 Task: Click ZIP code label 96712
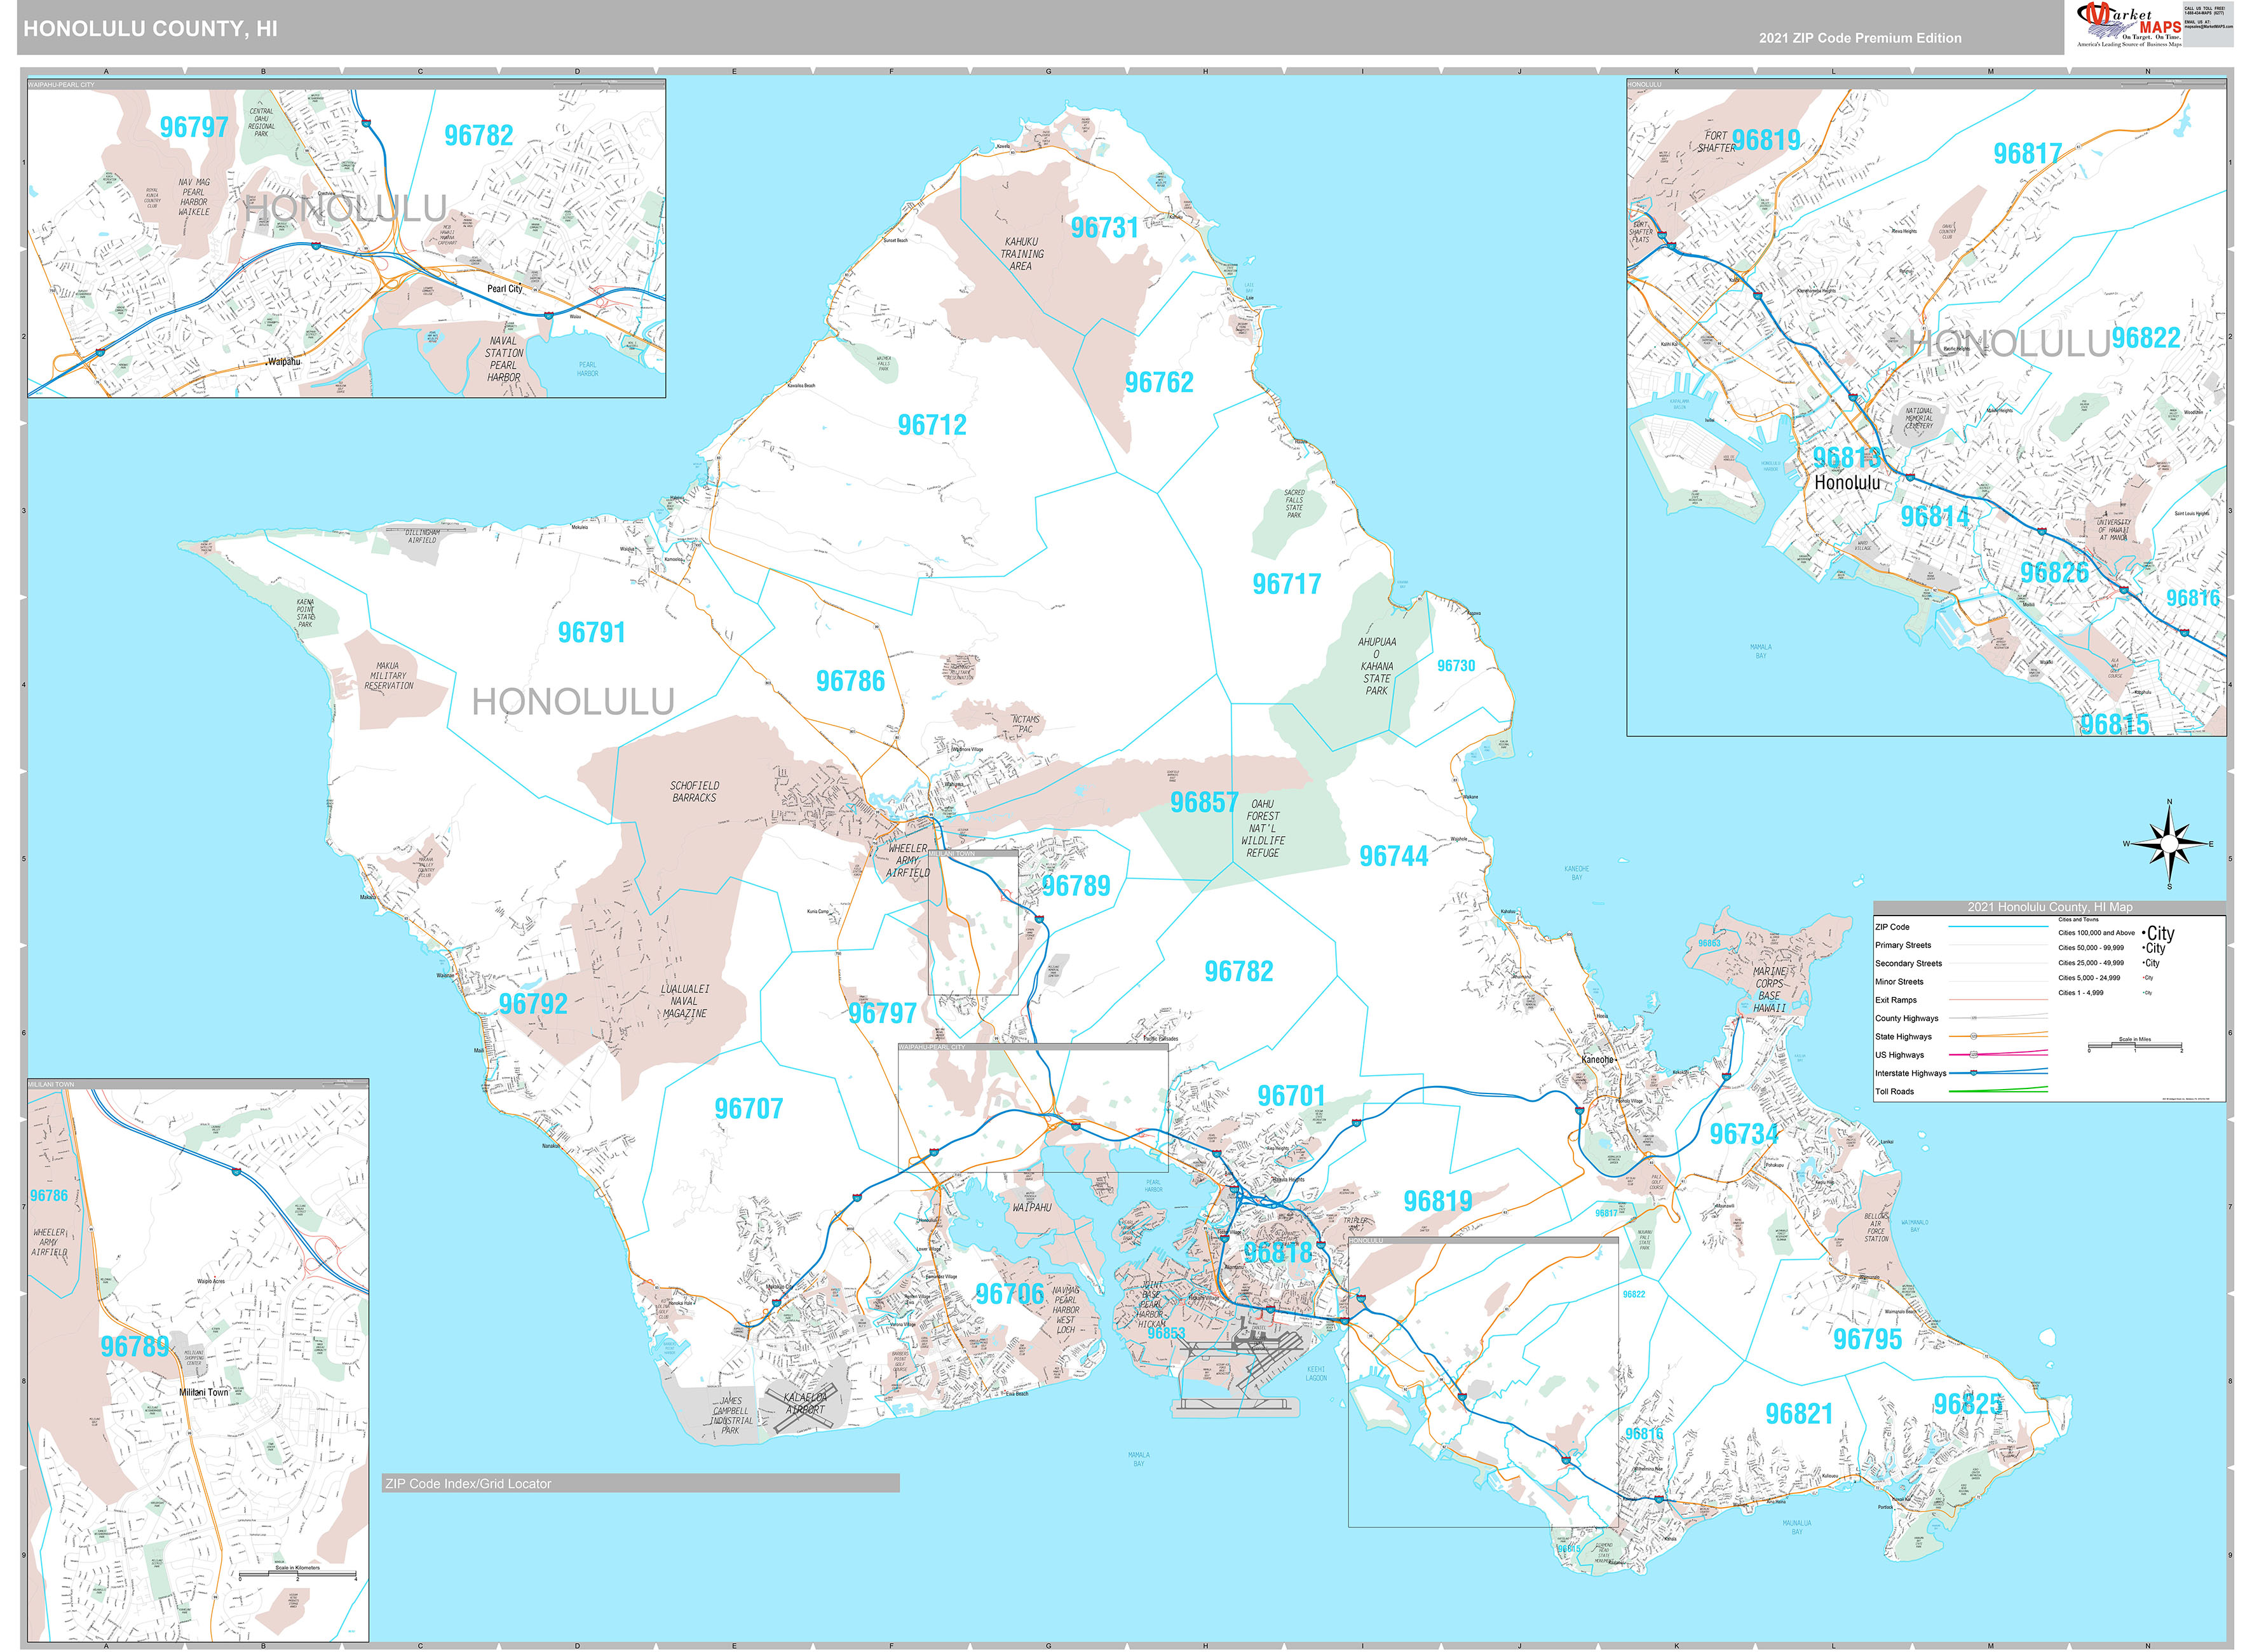pos(932,425)
